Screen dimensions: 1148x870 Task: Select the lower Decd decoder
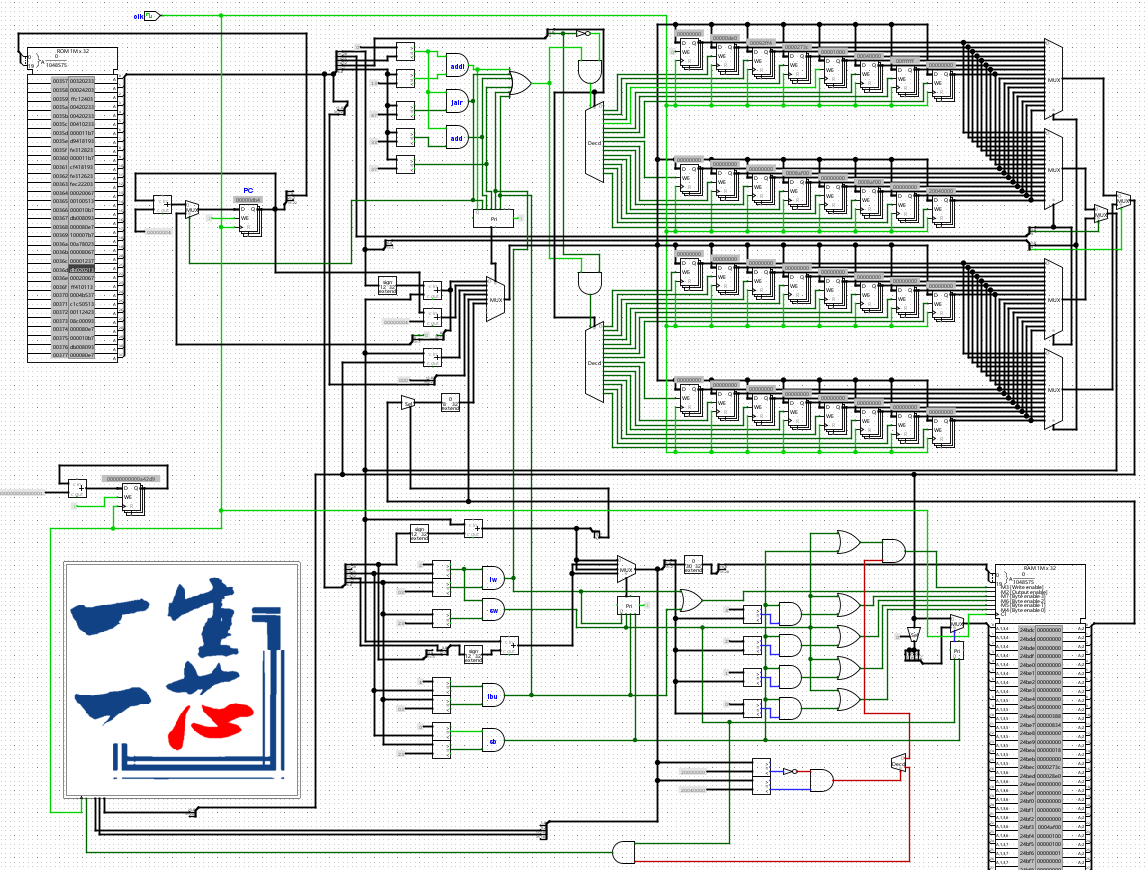pyautogui.click(x=594, y=362)
